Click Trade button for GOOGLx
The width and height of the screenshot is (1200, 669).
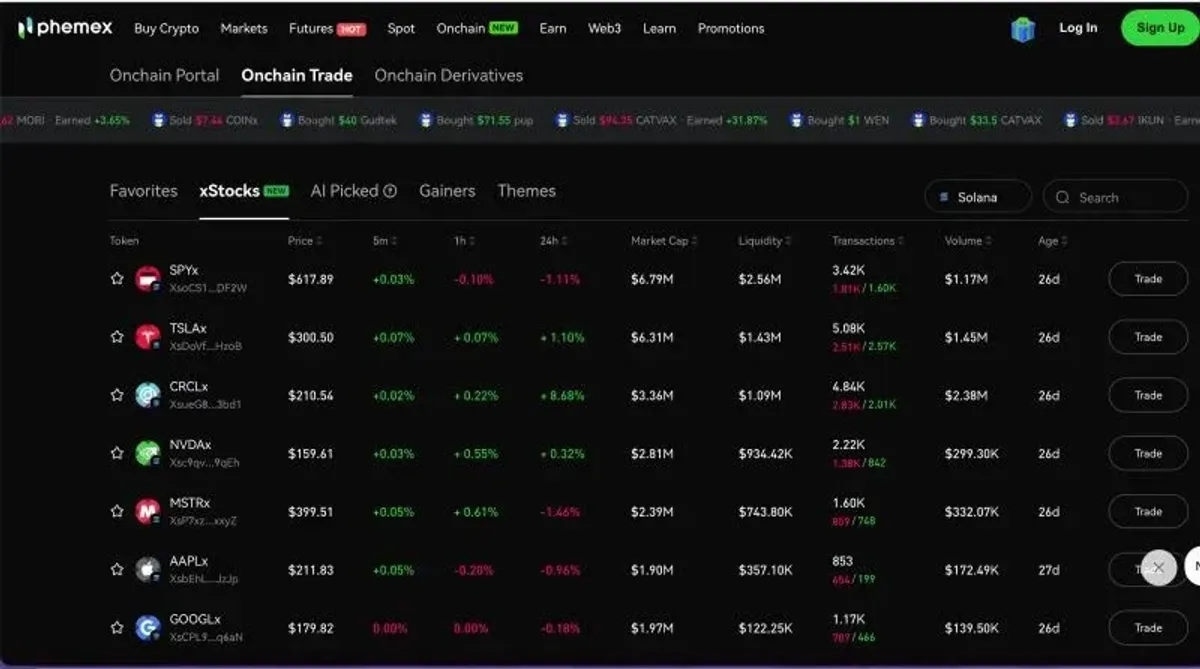(1148, 628)
